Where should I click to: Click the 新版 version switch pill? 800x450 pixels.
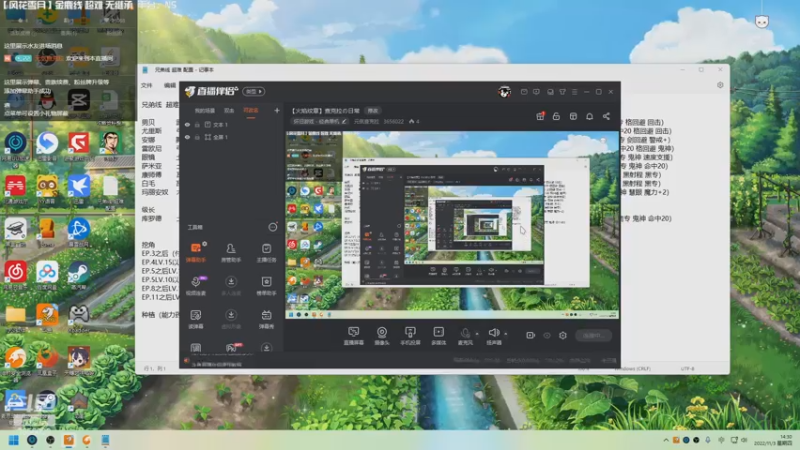(254, 91)
